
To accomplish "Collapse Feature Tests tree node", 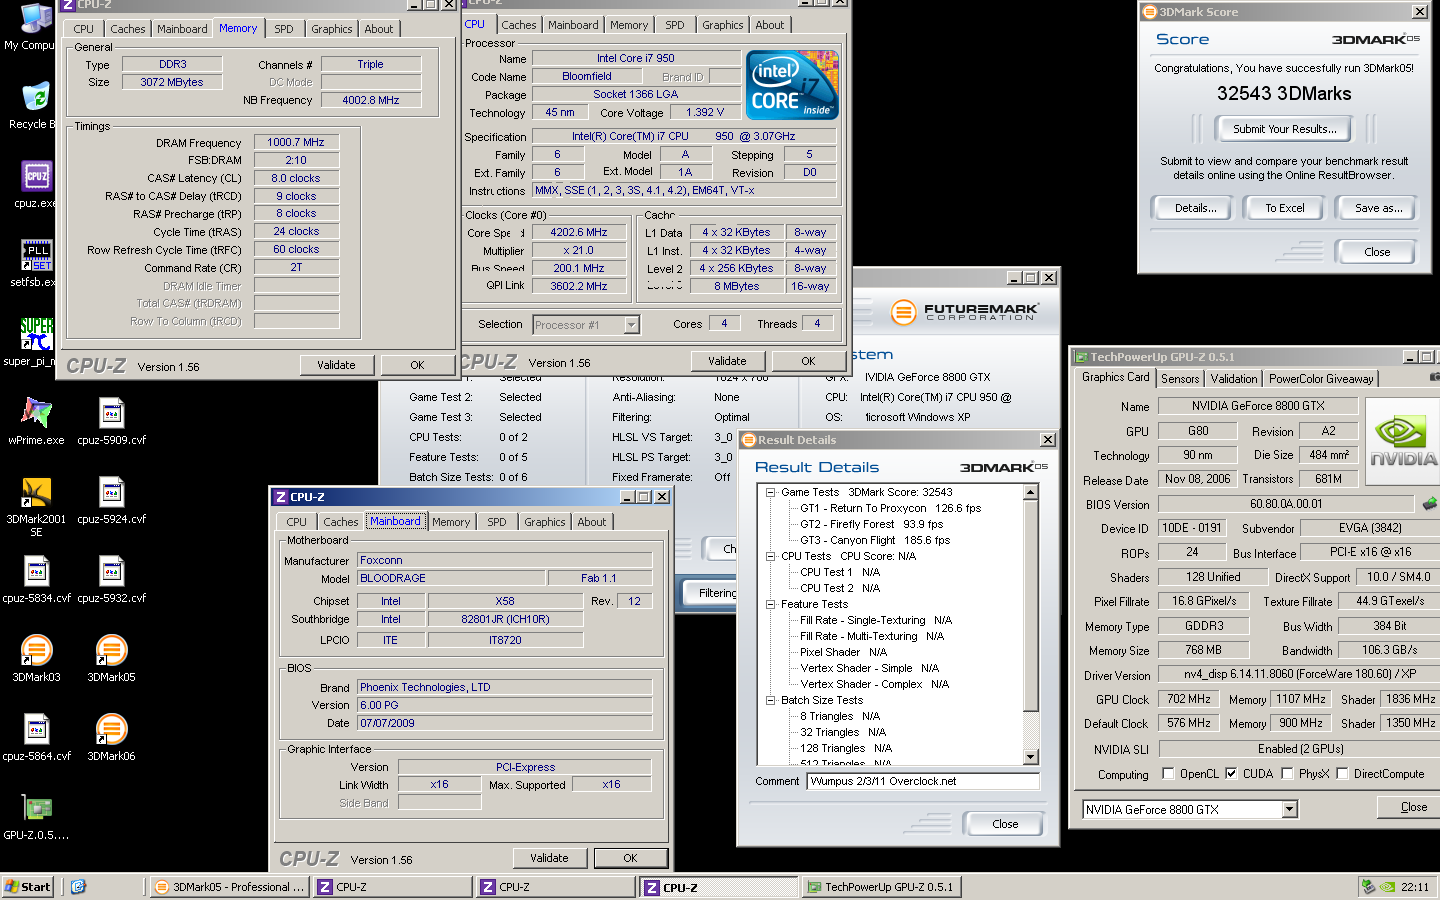I will click(x=771, y=604).
